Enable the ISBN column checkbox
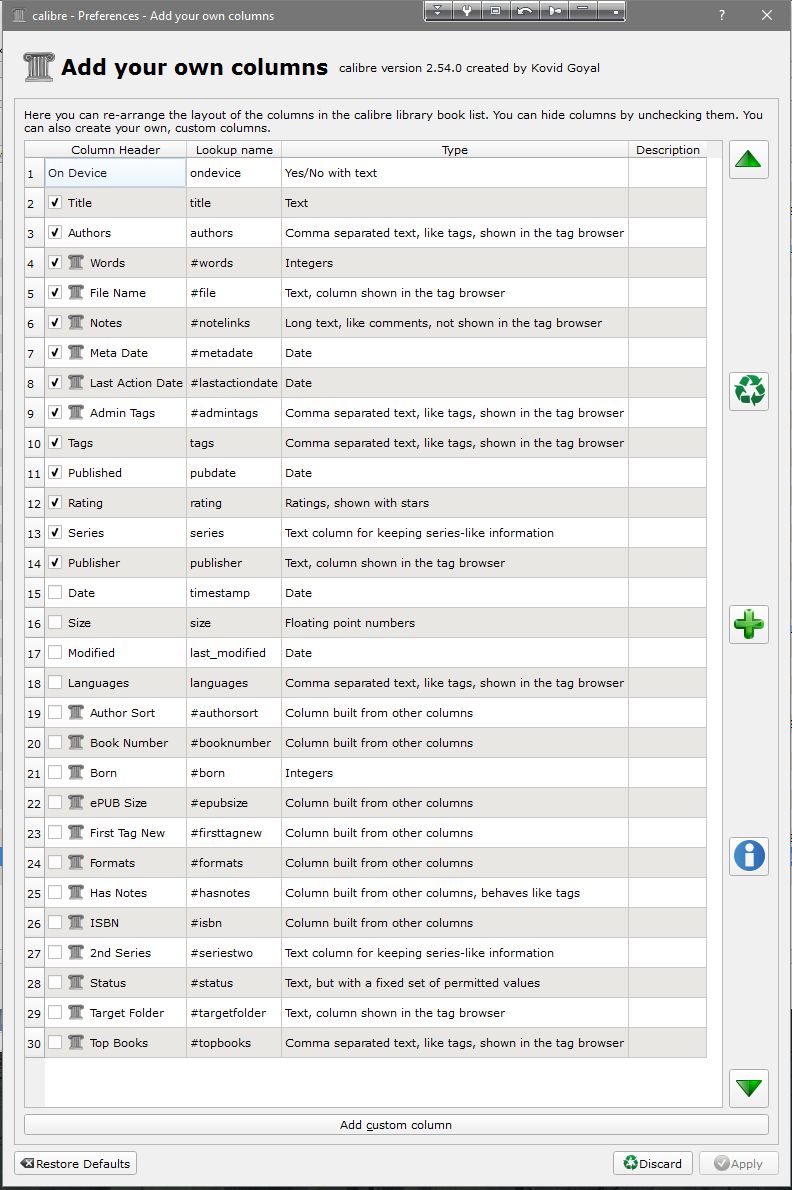This screenshot has width=792, height=1190. (x=55, y=922)
